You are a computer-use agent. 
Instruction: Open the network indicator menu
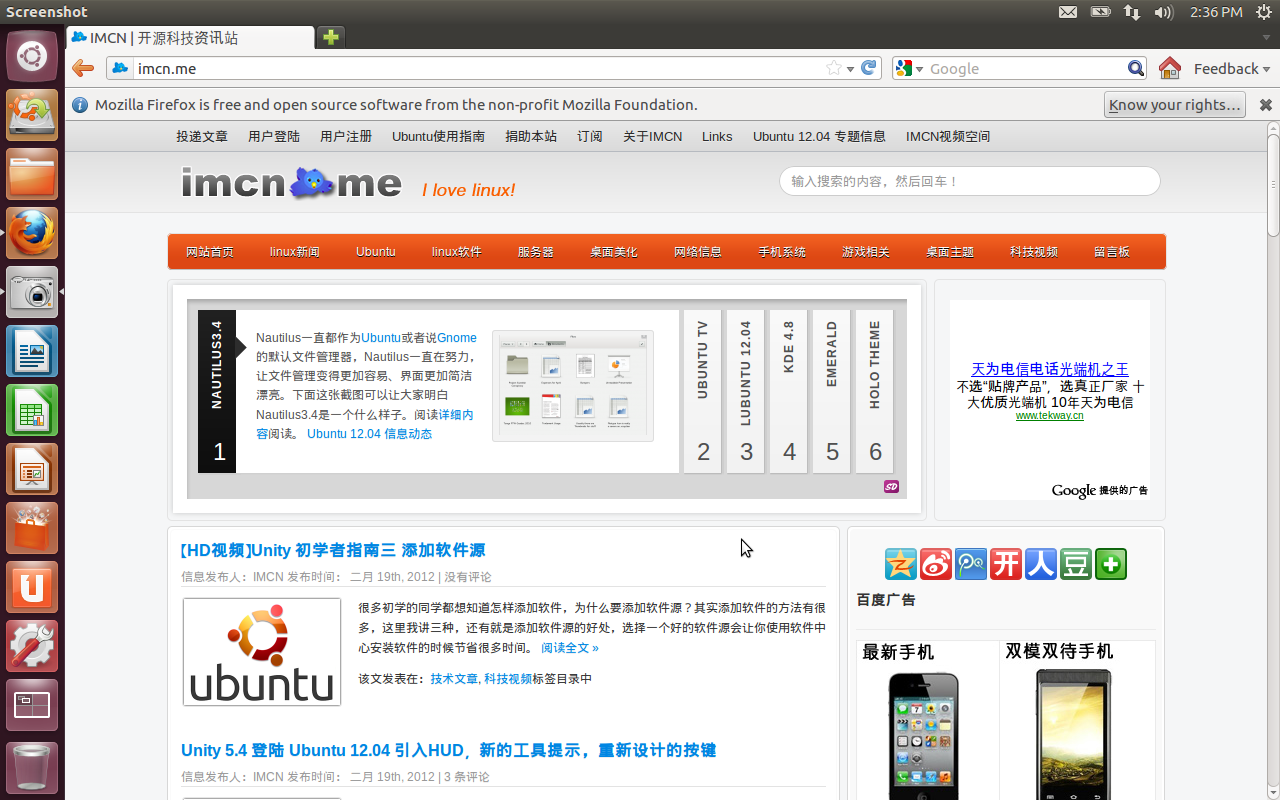(1132, 12)
